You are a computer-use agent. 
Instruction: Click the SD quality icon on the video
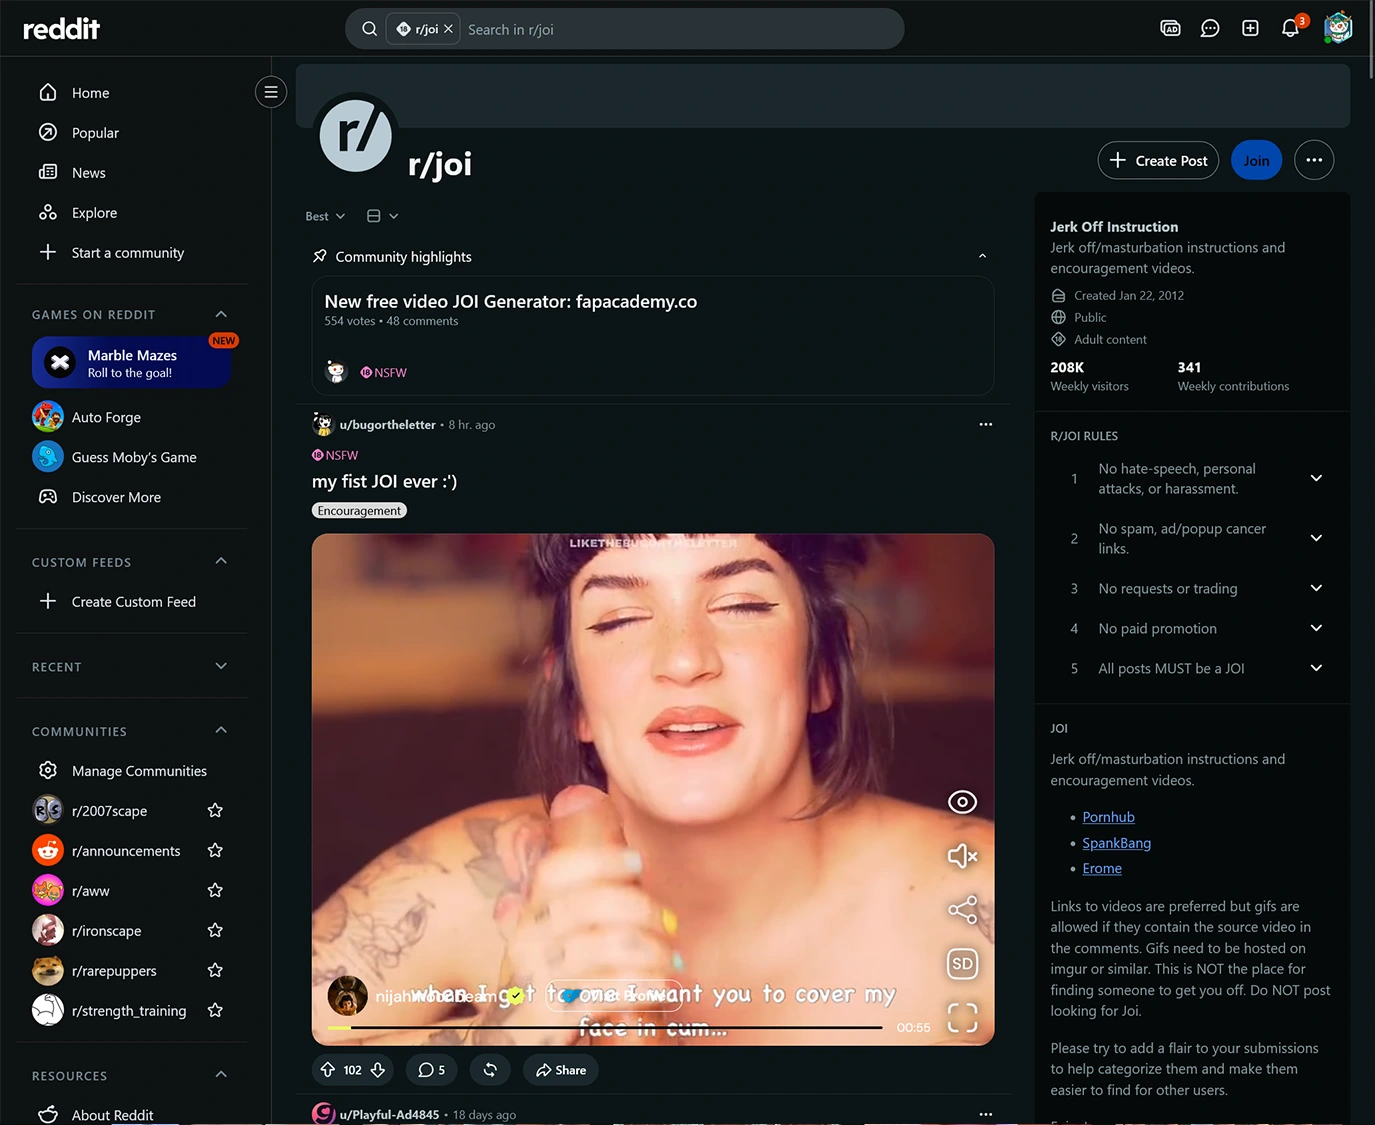tap(962, 964)
